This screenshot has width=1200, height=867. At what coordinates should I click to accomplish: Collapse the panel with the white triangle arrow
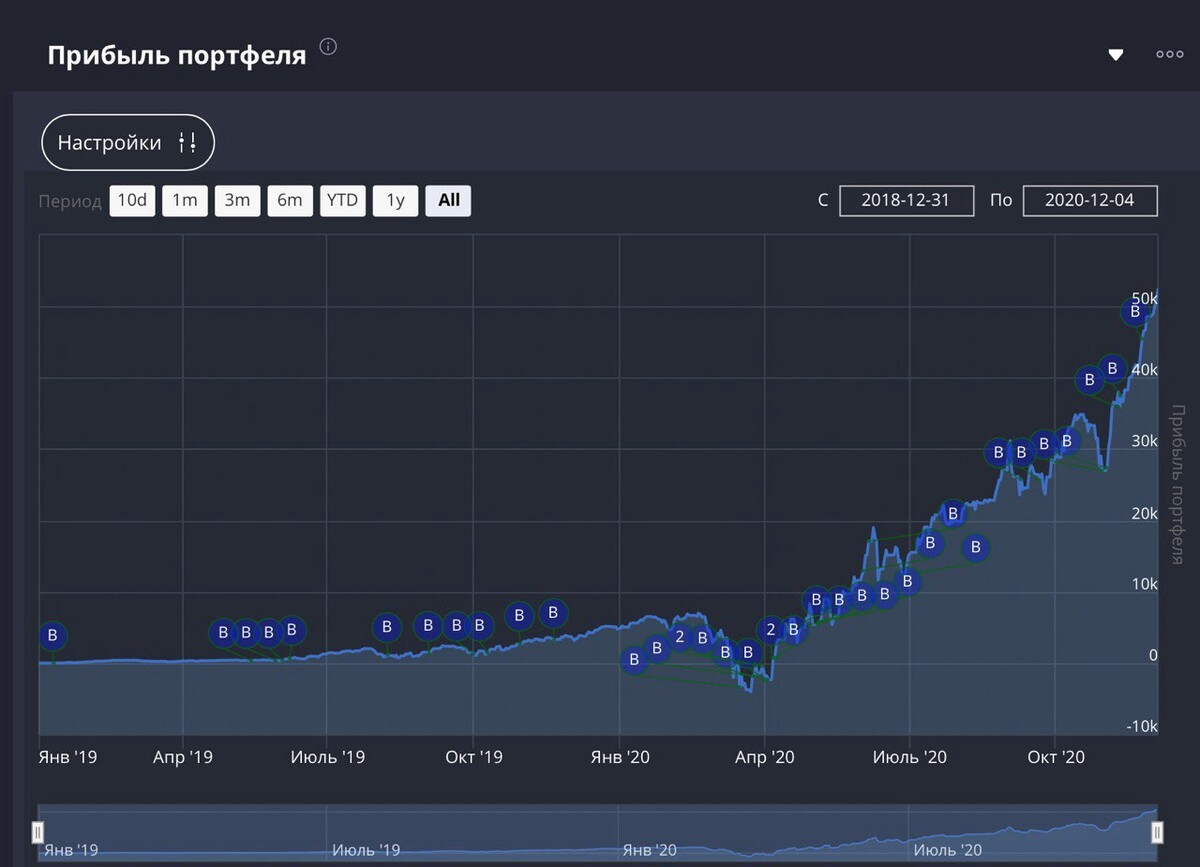[x=1116, y=55]
